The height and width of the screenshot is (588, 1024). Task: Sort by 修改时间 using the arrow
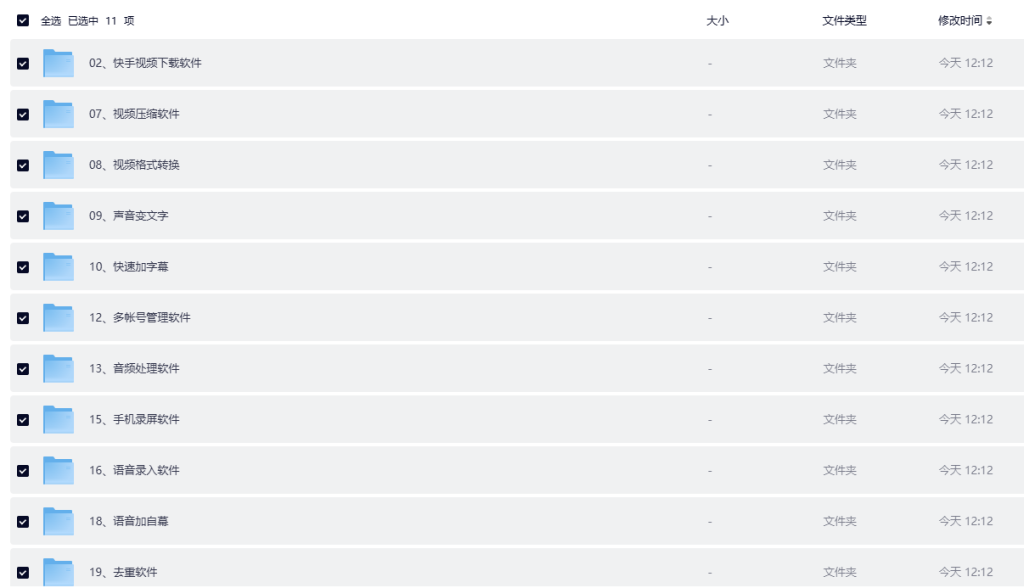coord(990,21)
